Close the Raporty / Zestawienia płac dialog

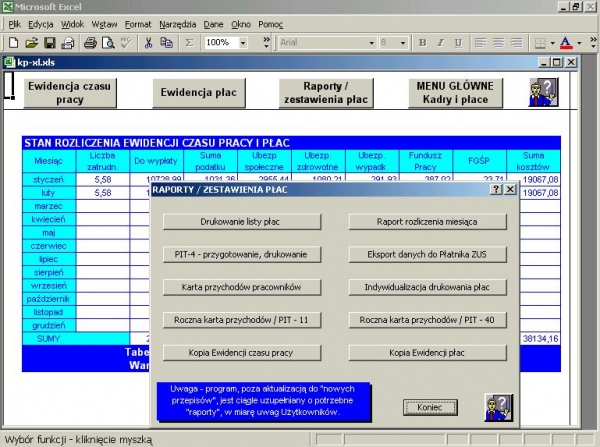coord(510,189)
